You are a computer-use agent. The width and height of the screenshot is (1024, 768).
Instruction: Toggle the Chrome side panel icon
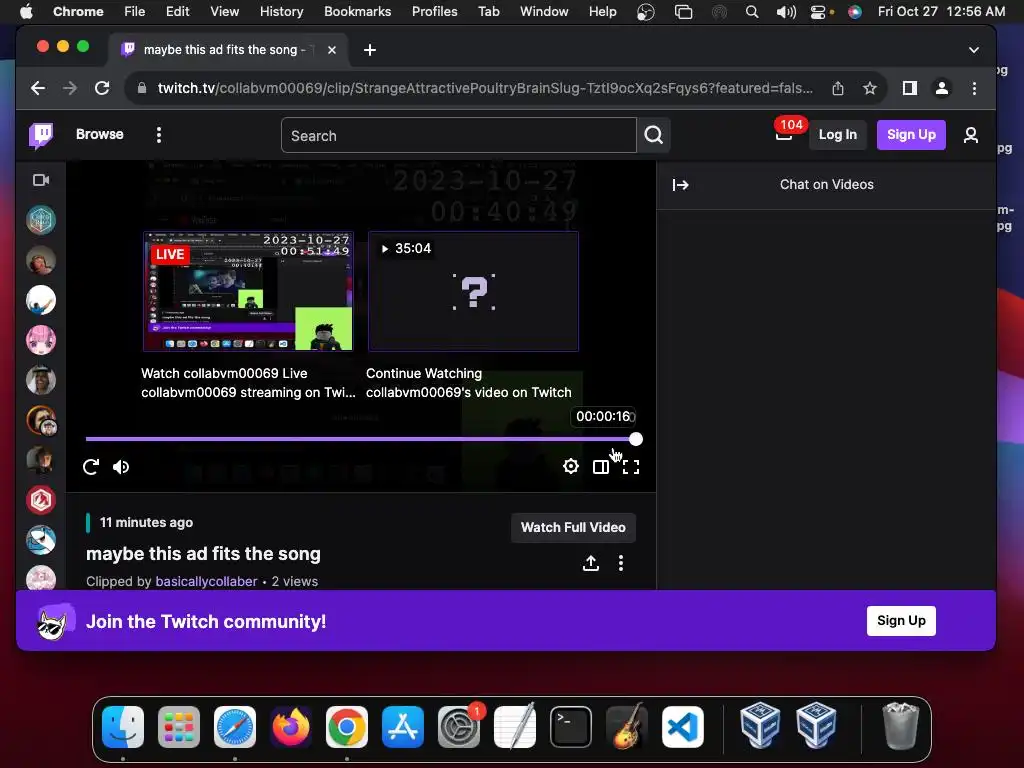[910, 88]
